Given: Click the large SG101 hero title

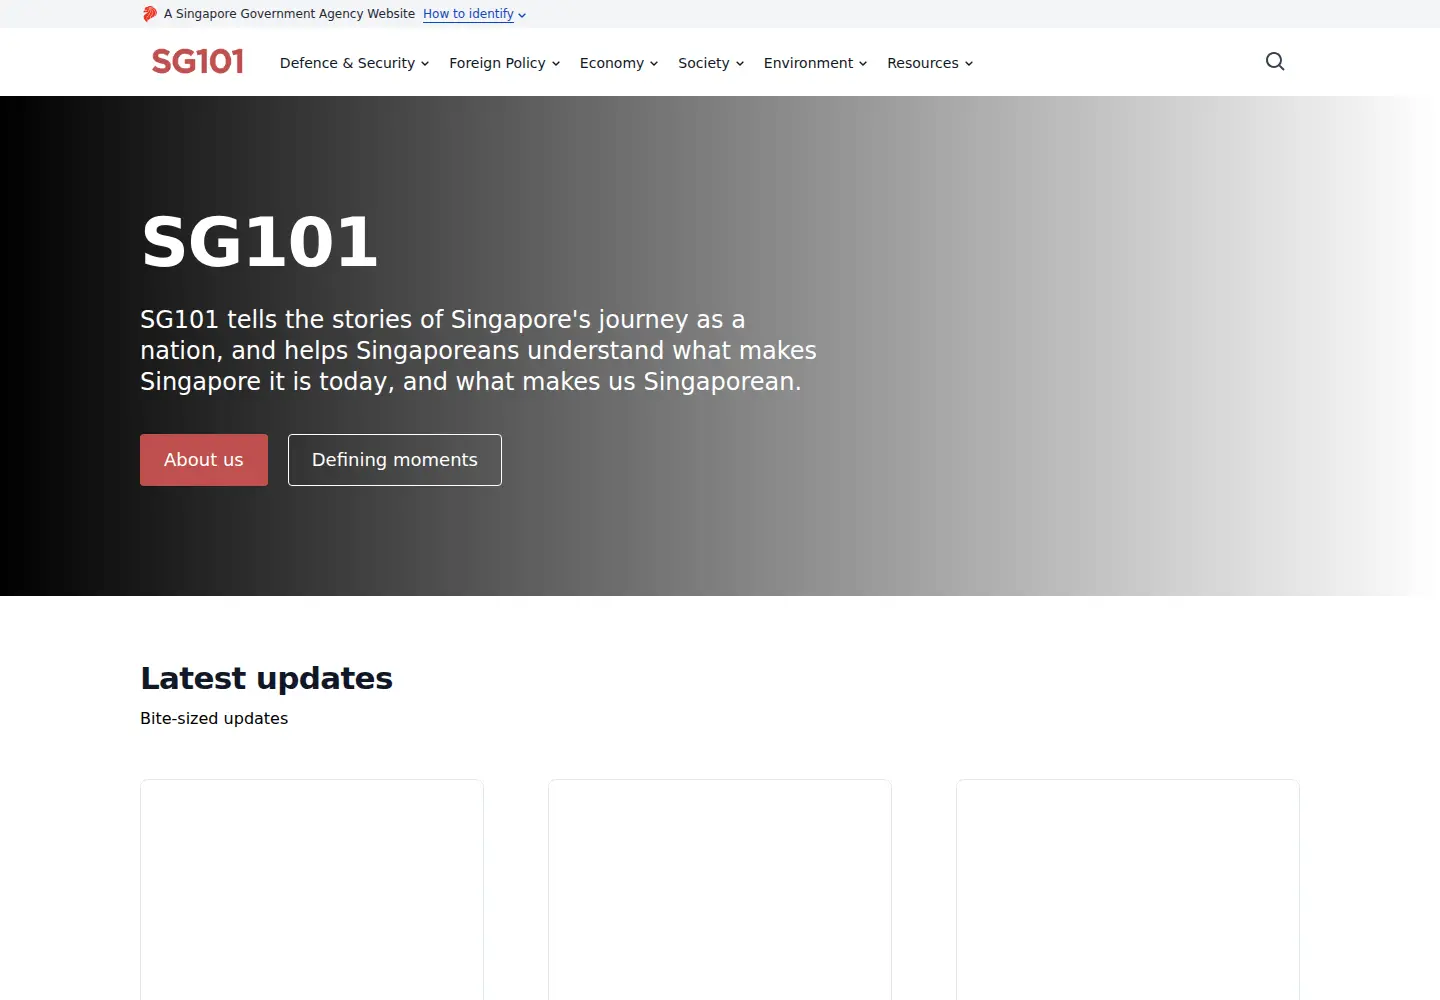Looking at the screenshot, I should coord(259,242).
